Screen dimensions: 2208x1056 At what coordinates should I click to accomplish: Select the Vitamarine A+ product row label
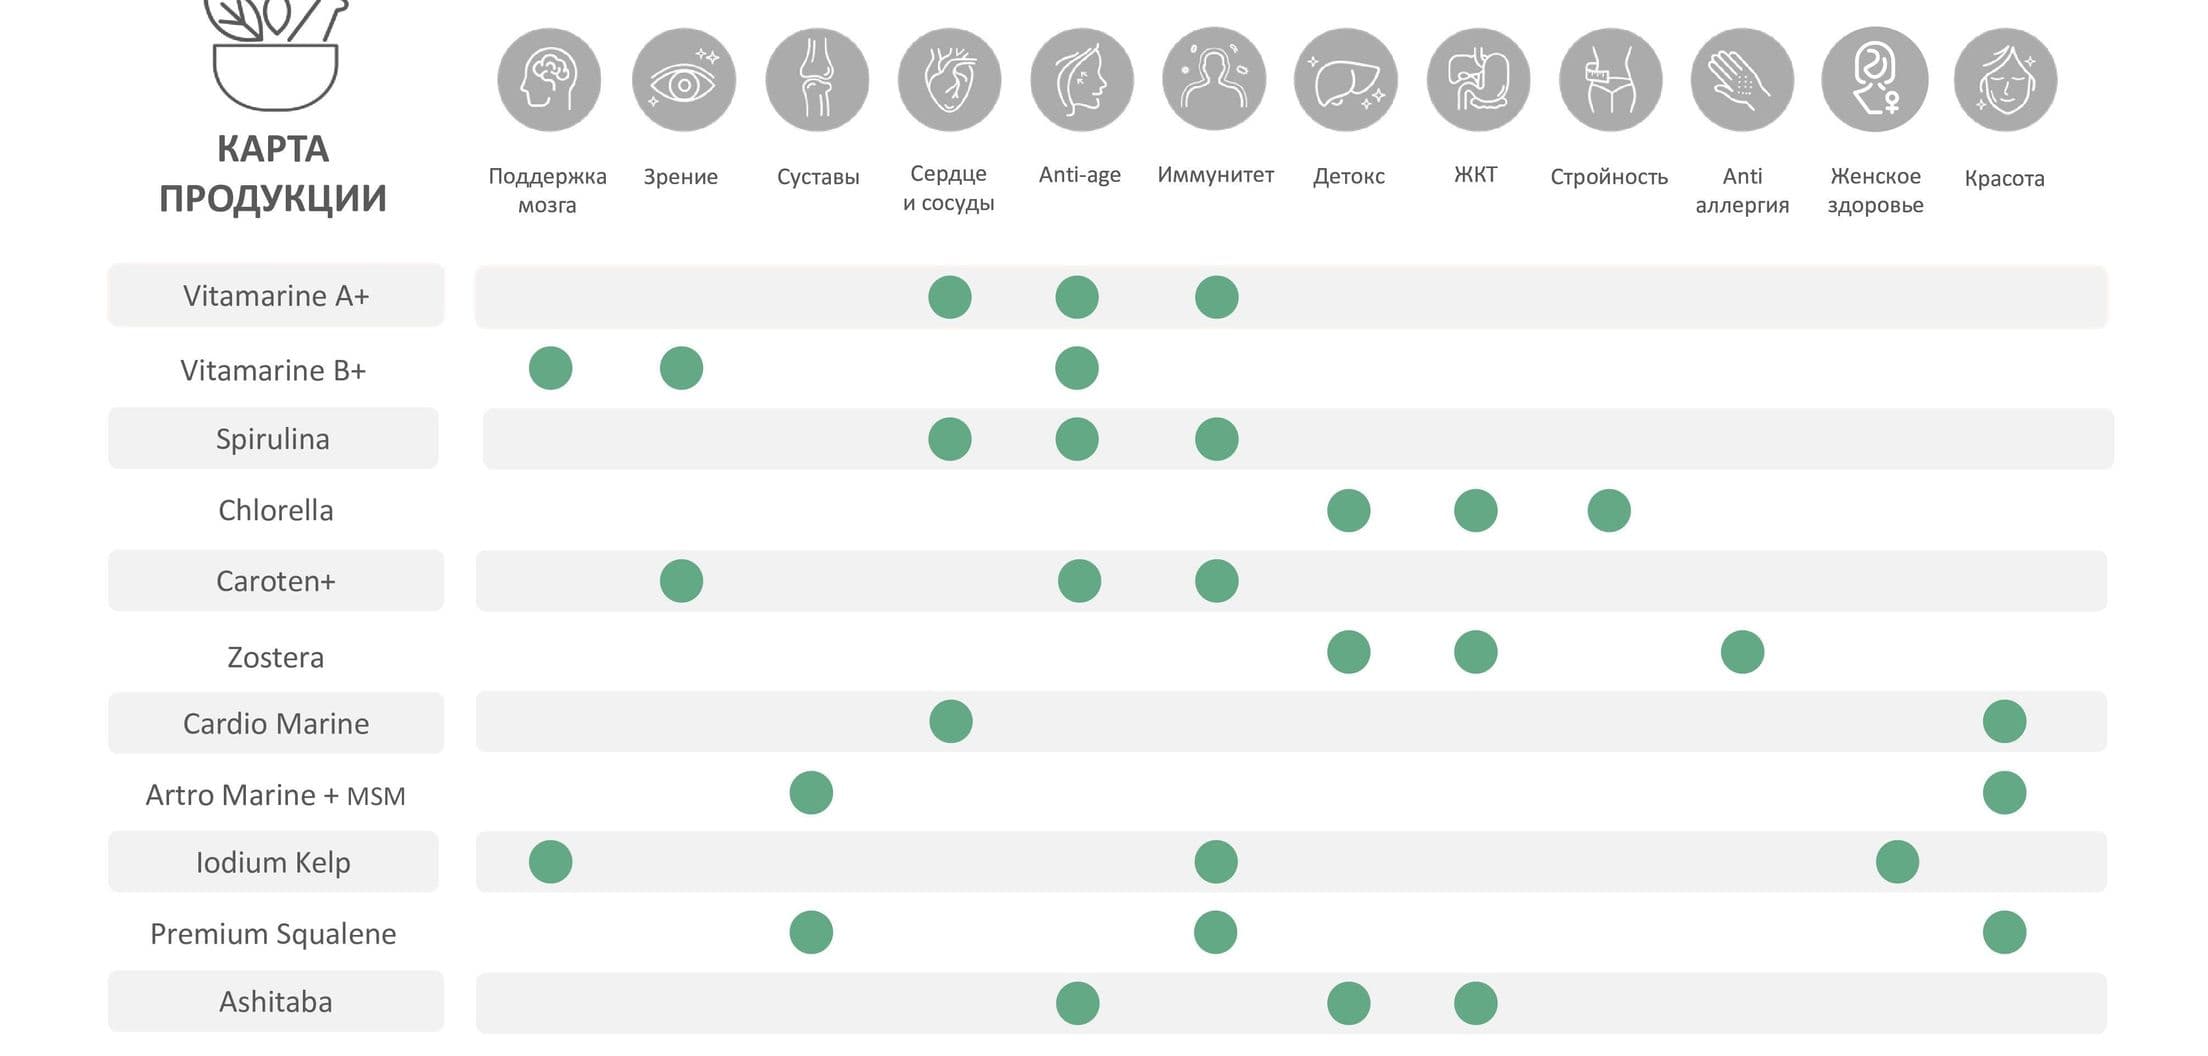pyautogui.click(x=276, y=296)
